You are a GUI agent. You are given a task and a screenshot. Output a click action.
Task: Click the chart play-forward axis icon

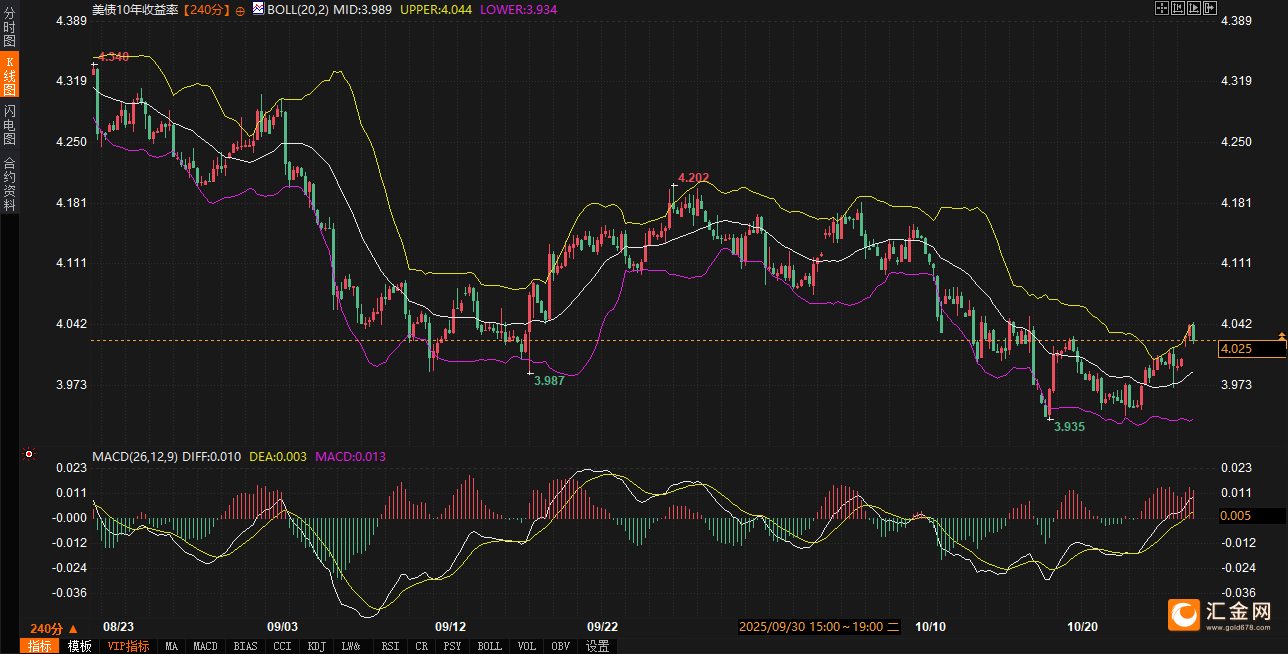1193,8
